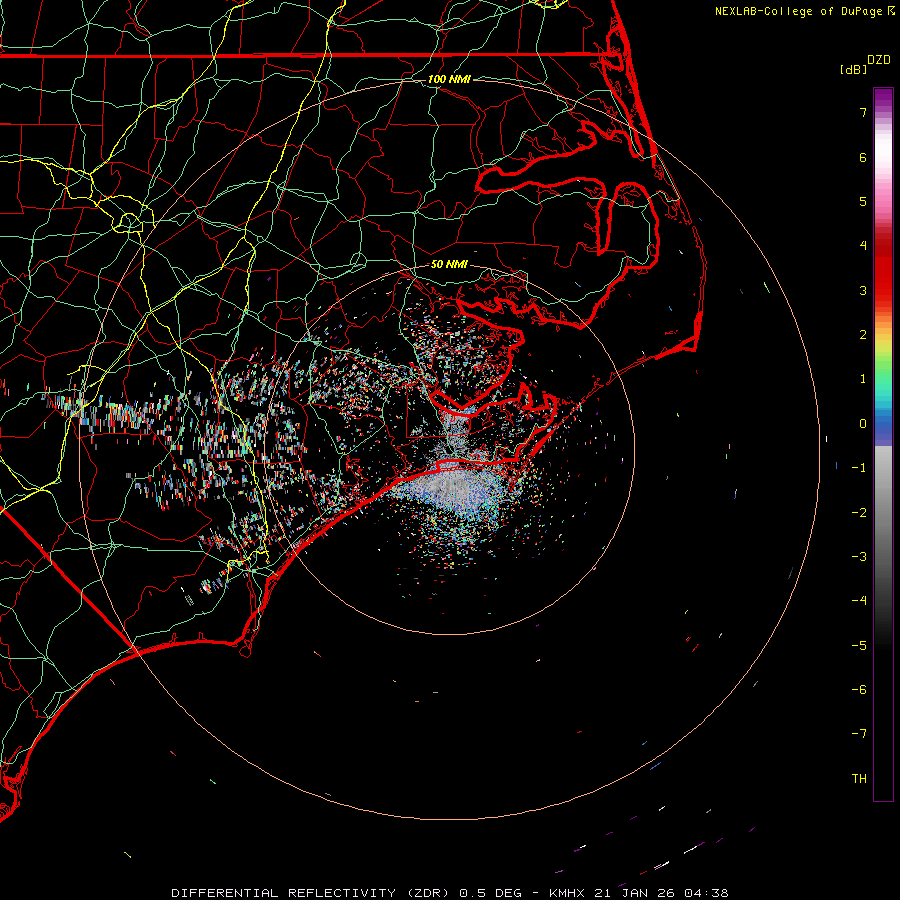The width and height of the screenshot is (900, 900).
Task: Click the [dB] unit label
Action: (852, 69)
